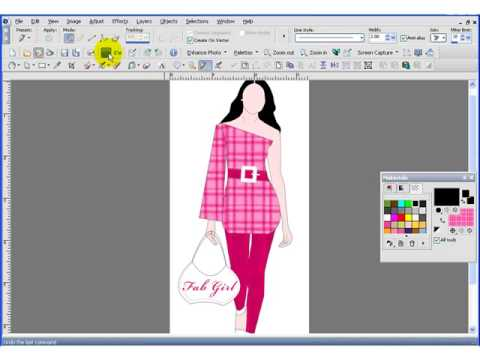
Task: Select the Swatches tab in Materials
Action: click(x=415, y=188)
